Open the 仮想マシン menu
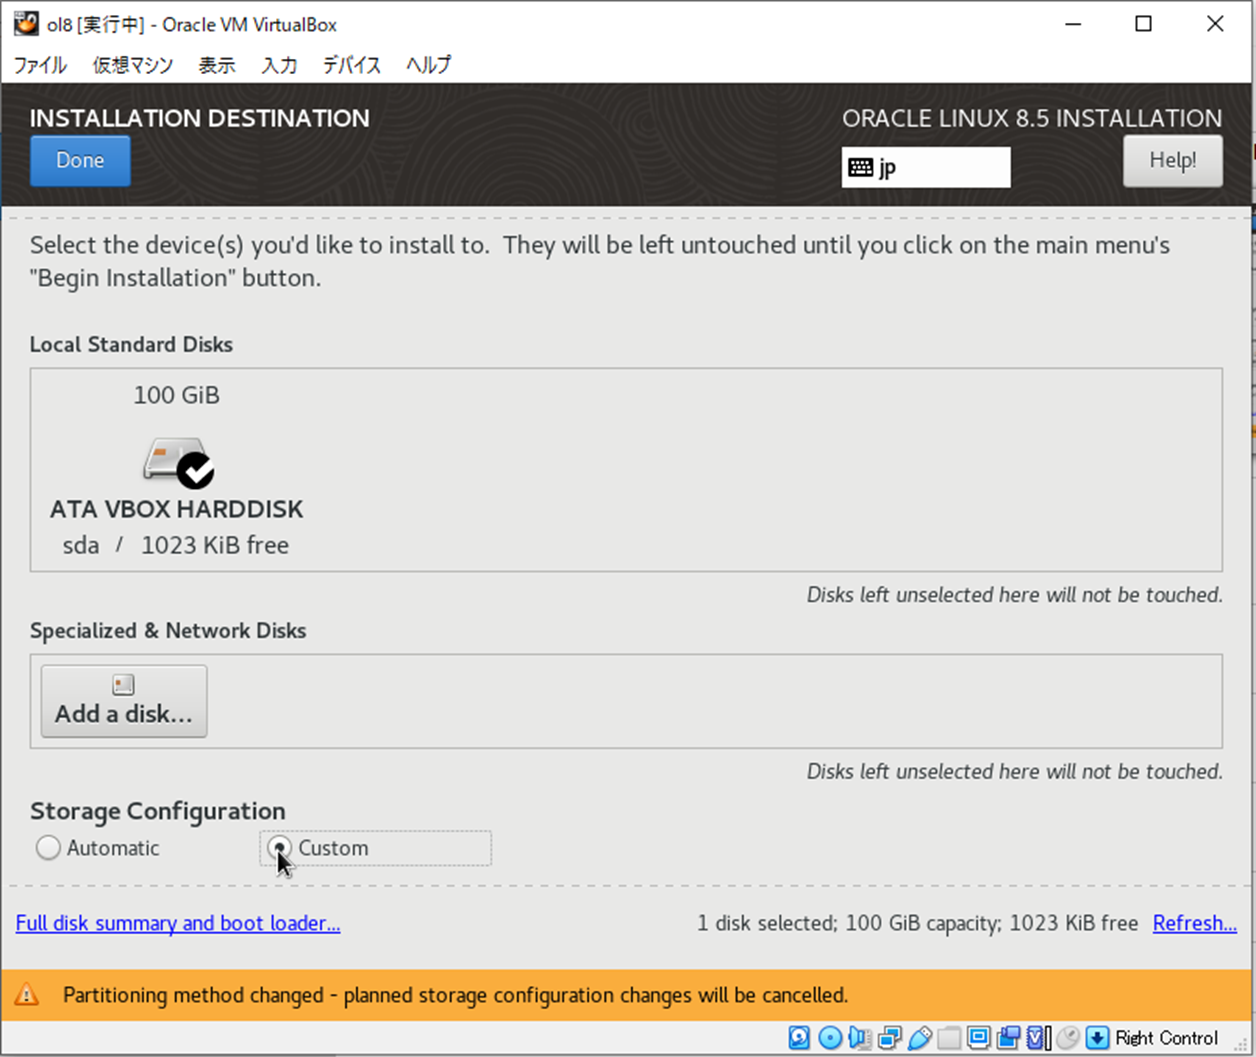Viewport: 1256px width, 1057px height. [133, 65]
